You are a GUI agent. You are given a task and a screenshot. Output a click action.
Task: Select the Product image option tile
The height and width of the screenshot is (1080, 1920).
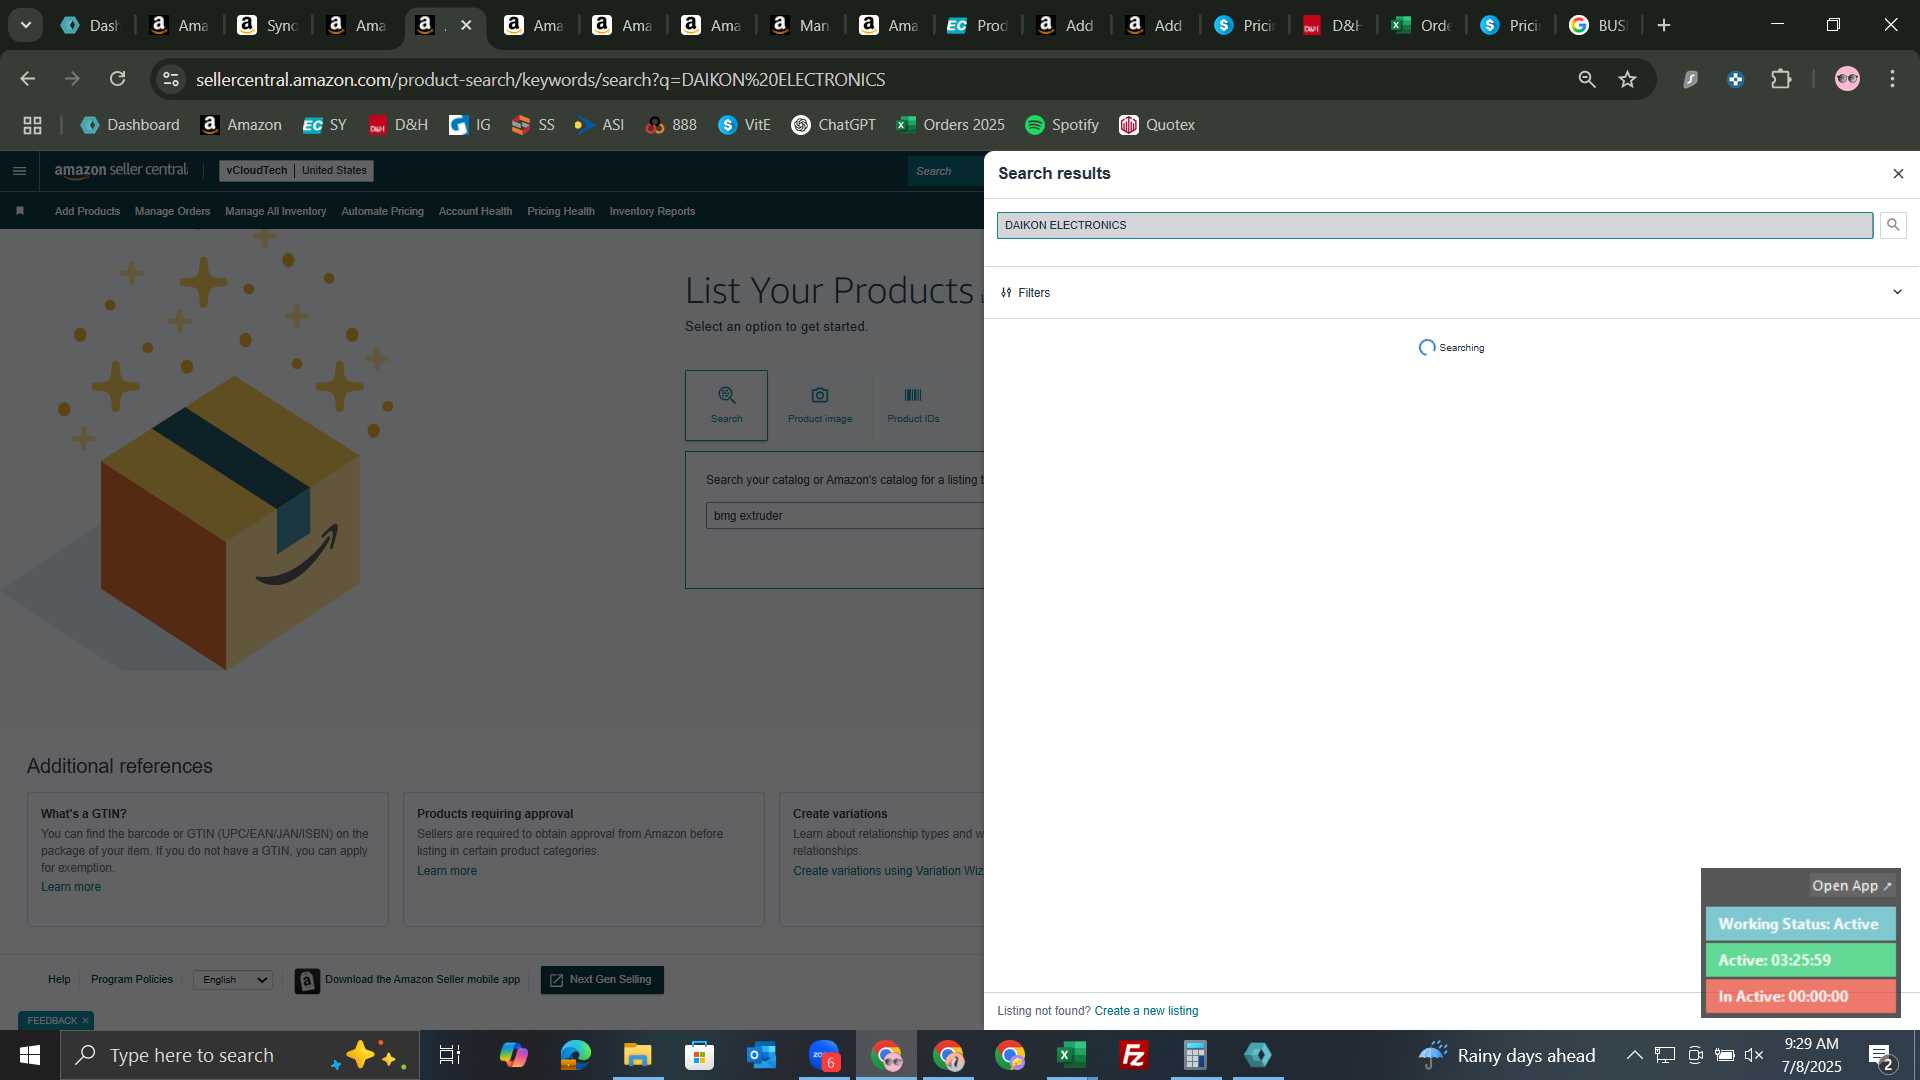[x=820, y=405]
